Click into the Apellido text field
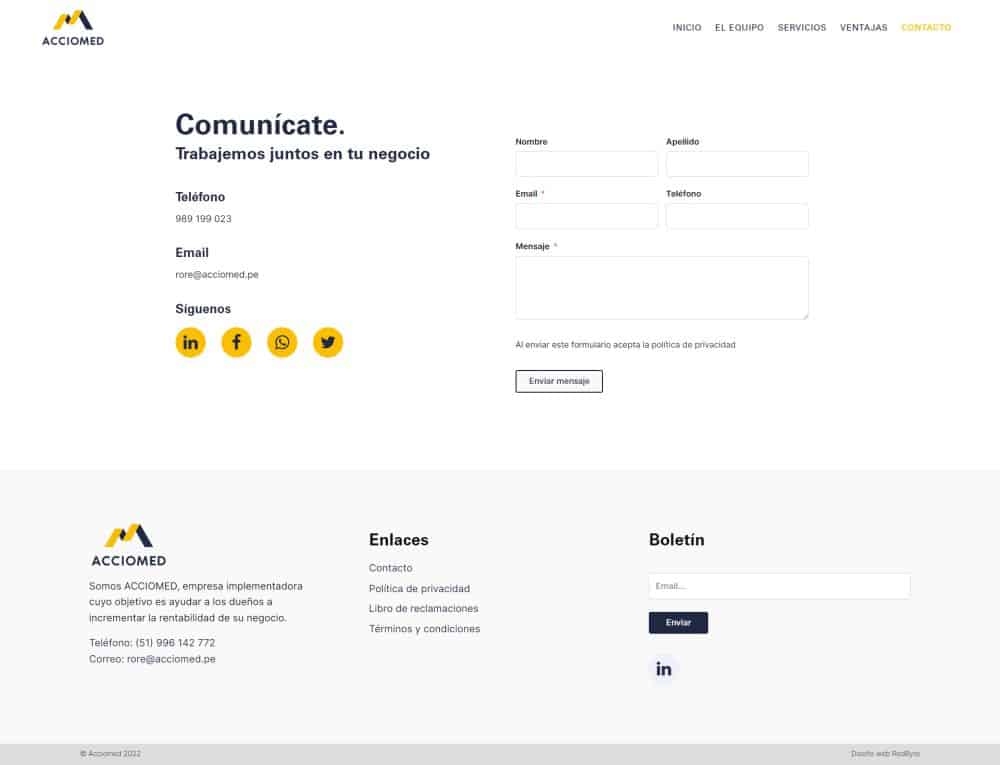Screen dimensions: 1000x765 pyautogui.click(x=737, y=164)
